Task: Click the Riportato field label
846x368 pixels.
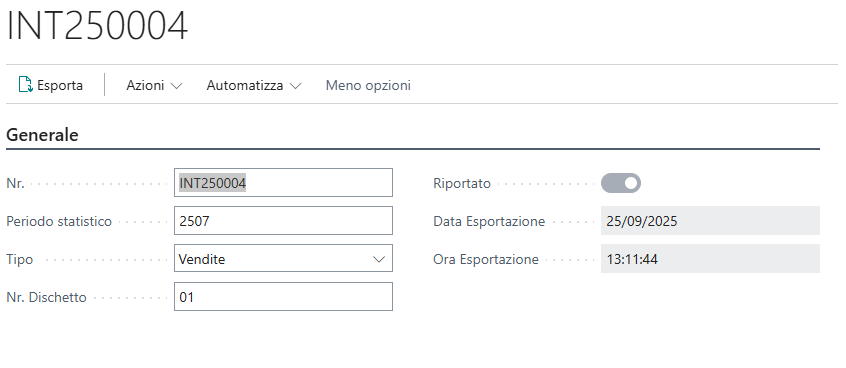Action: (462, 183)
